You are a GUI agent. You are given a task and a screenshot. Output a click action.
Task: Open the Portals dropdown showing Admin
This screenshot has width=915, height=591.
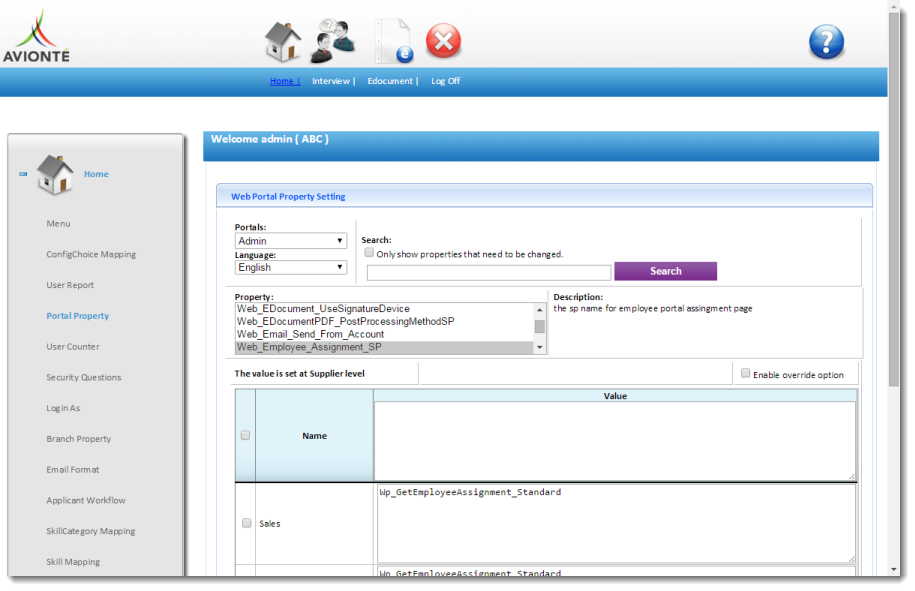(x=291, y=241)
